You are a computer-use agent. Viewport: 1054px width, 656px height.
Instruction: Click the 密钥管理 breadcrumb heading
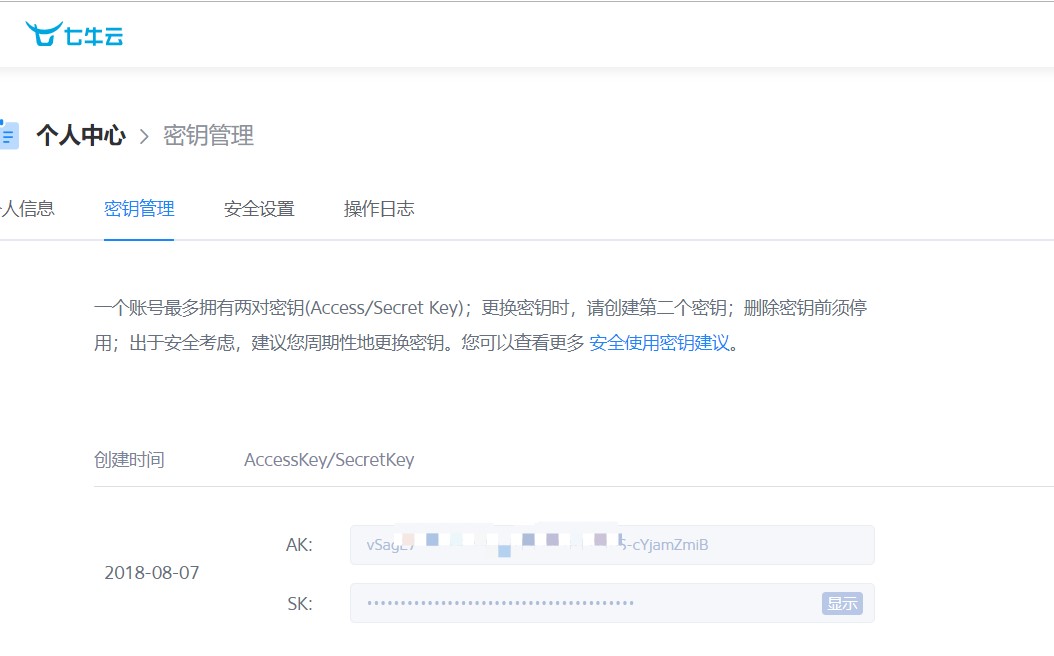(208, 136)
